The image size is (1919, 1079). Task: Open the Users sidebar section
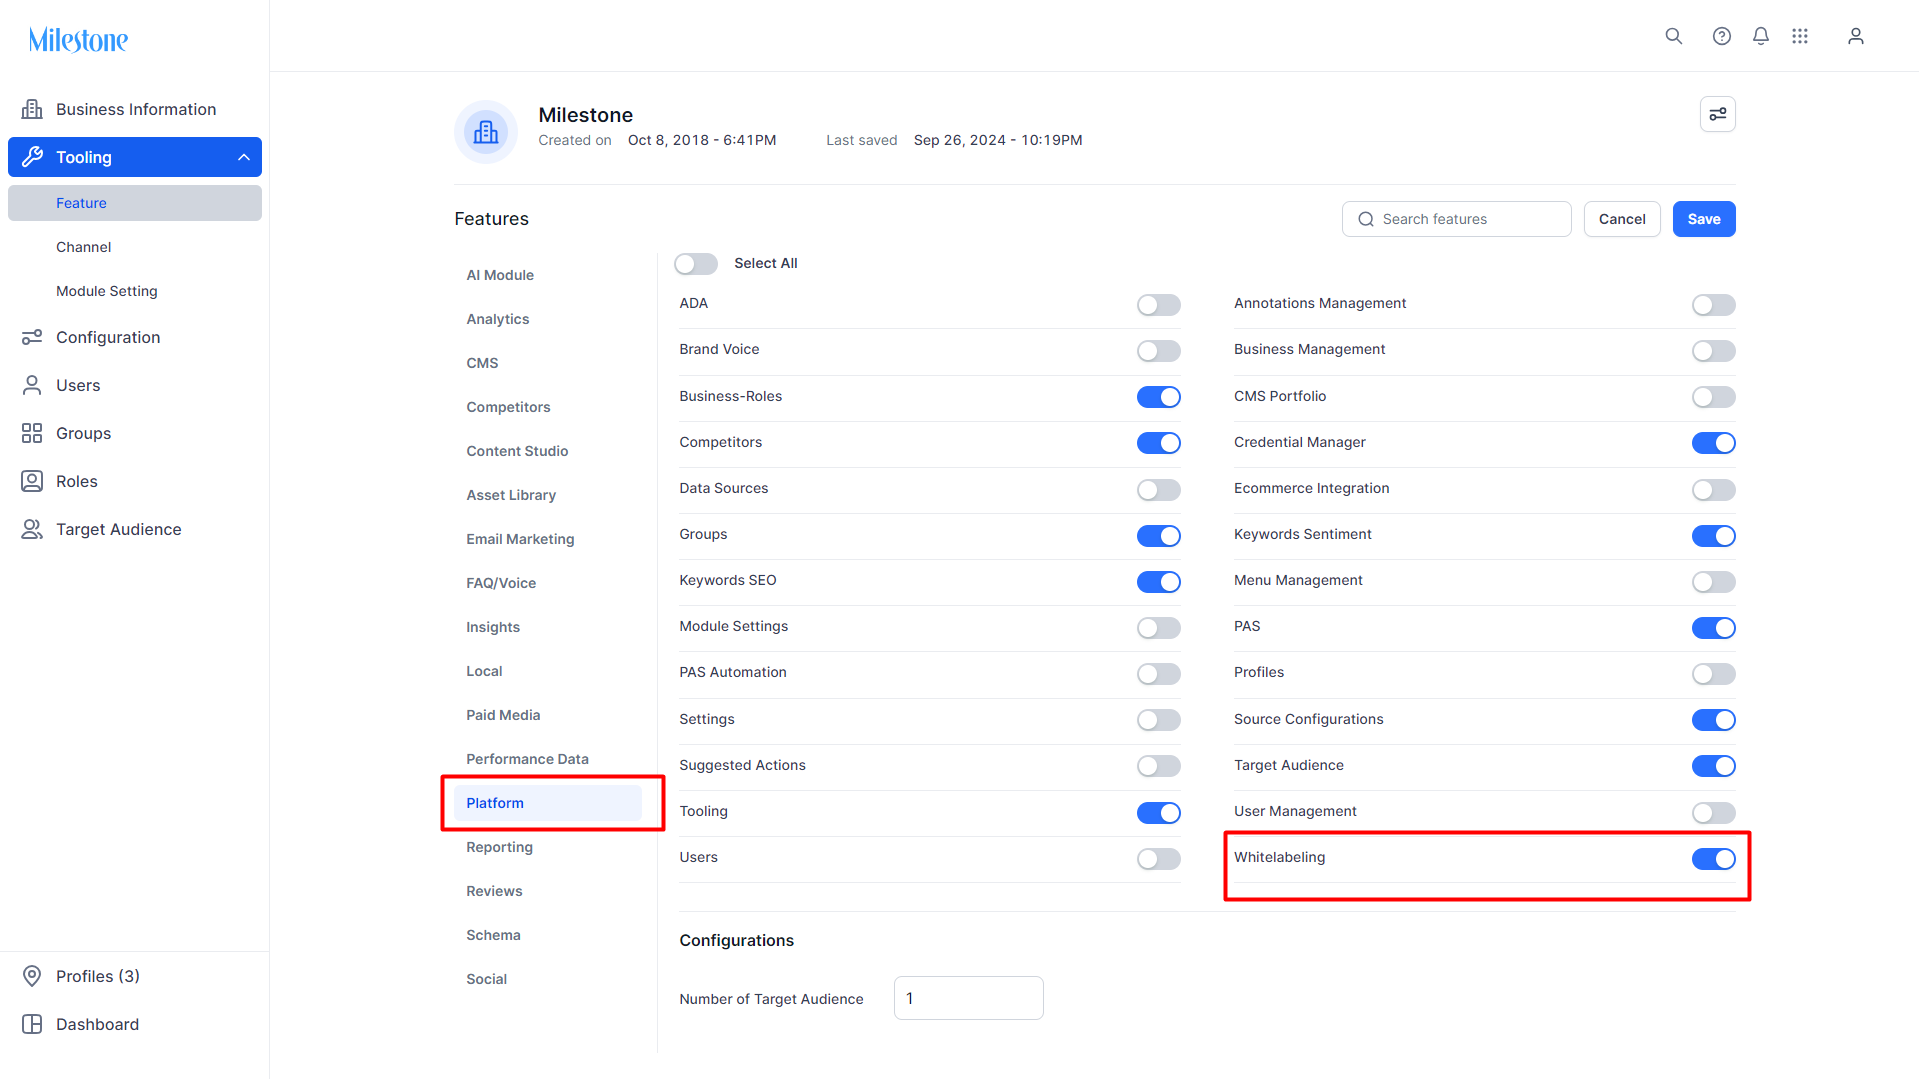(x=135, y=385)
